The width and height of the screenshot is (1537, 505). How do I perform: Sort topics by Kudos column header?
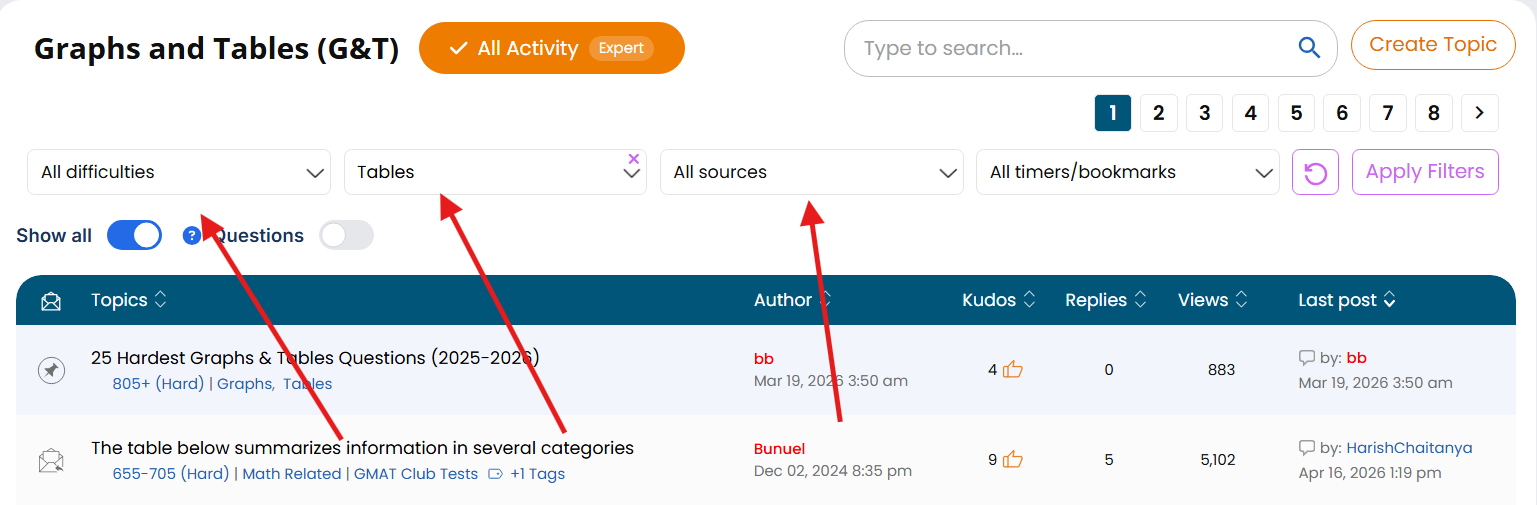pyautogui.click(x=998, y=300)
